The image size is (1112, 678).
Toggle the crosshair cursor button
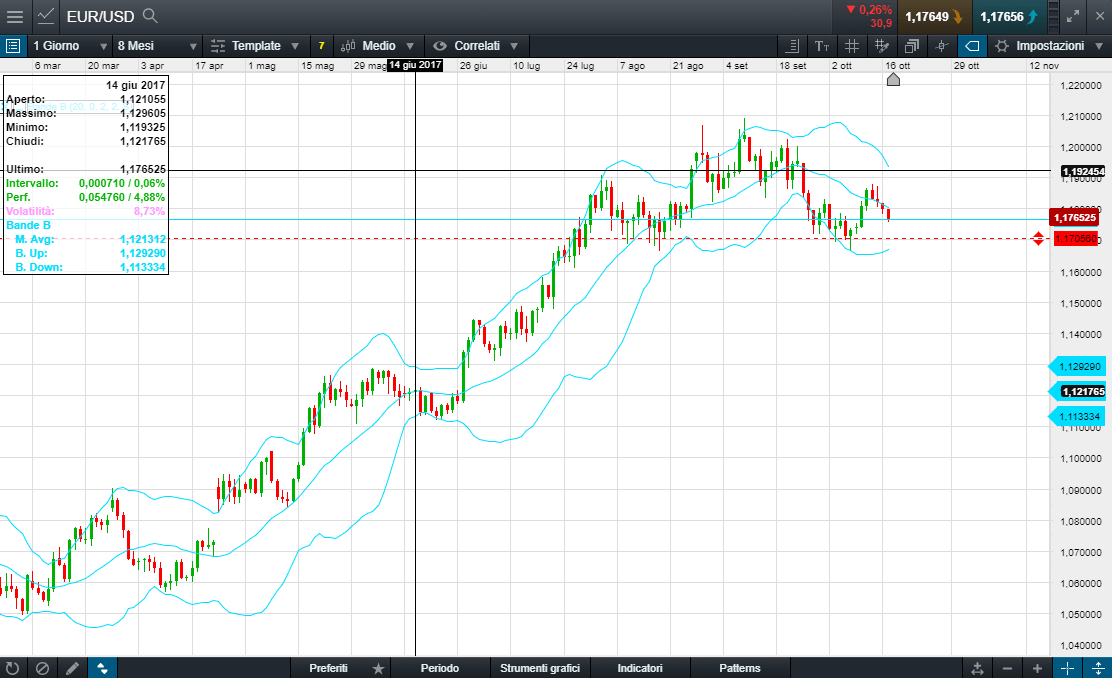(x=1067, y=668)
